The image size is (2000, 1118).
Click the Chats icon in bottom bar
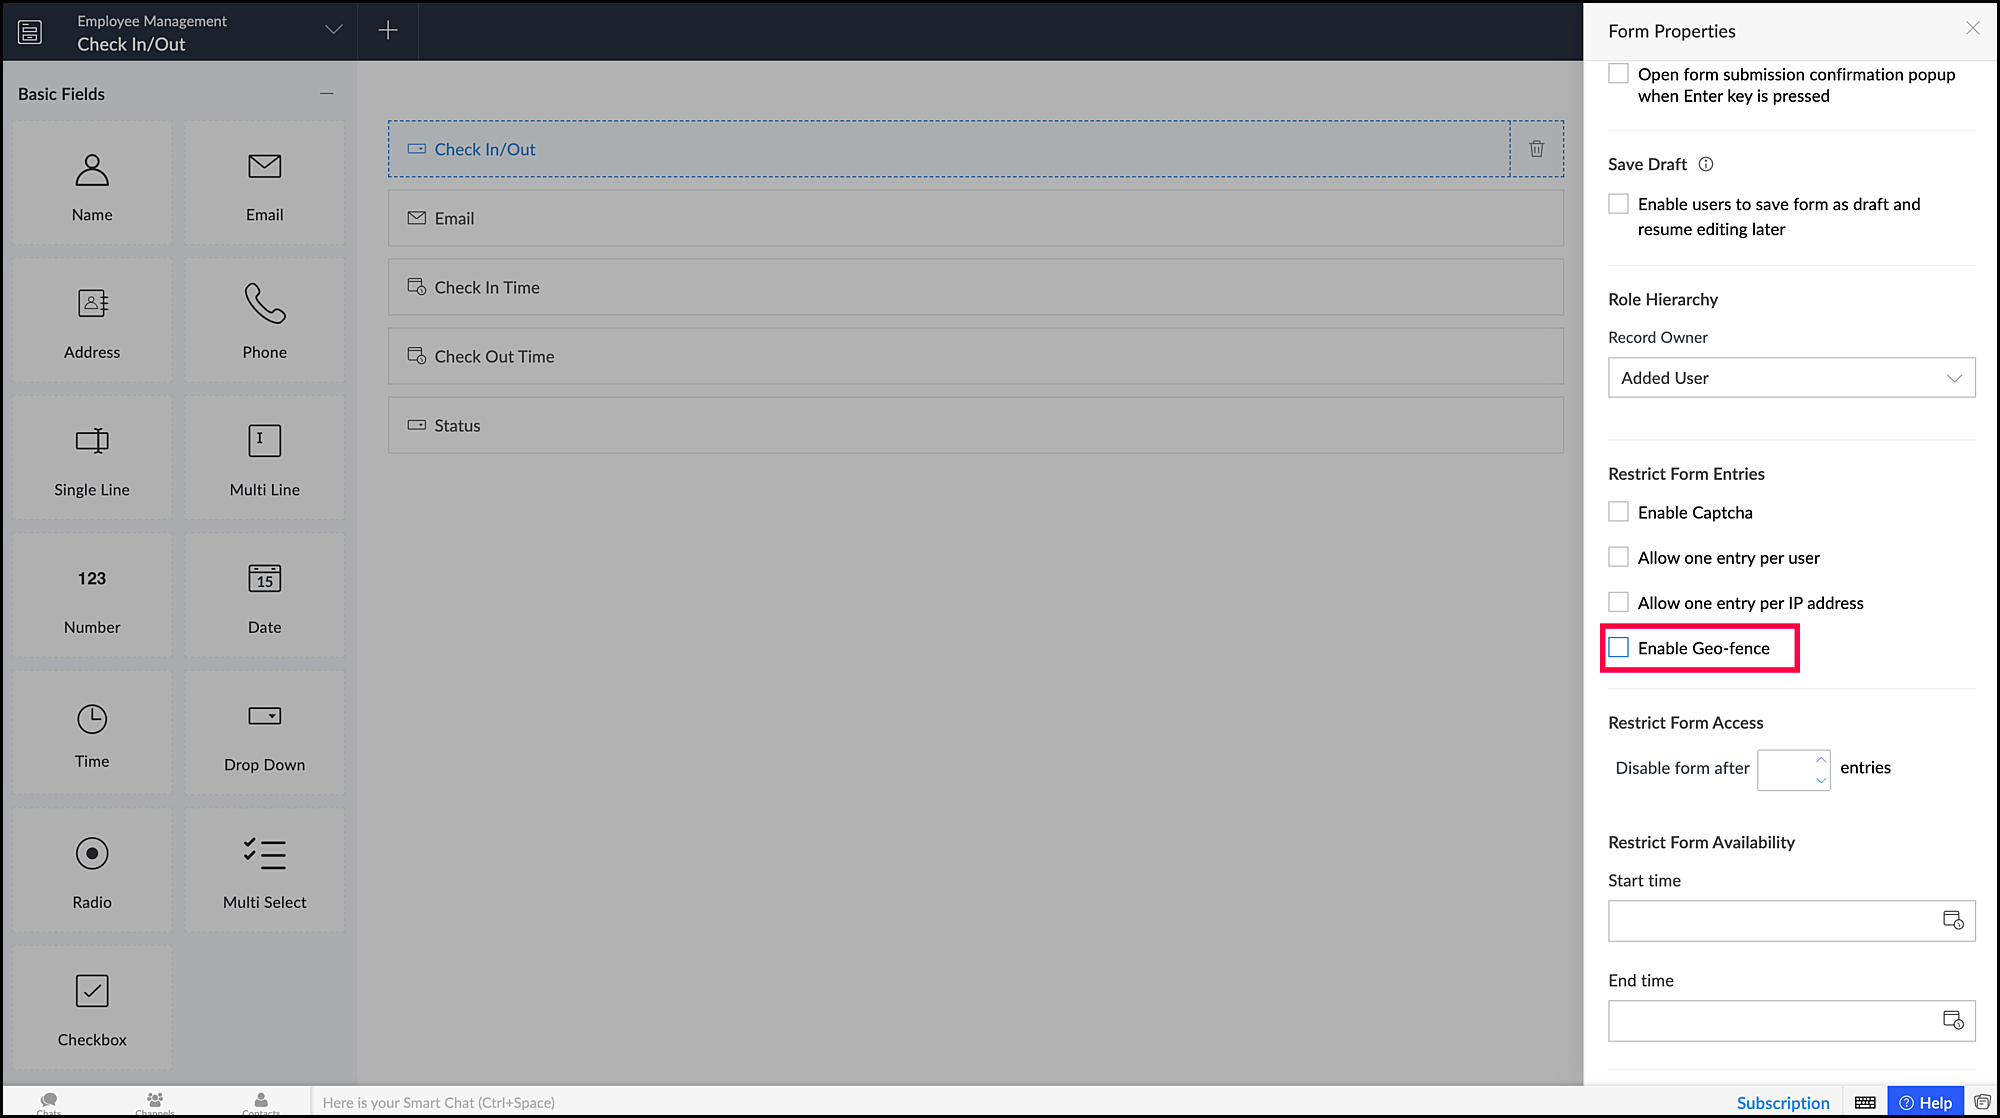click(49, 1101)
